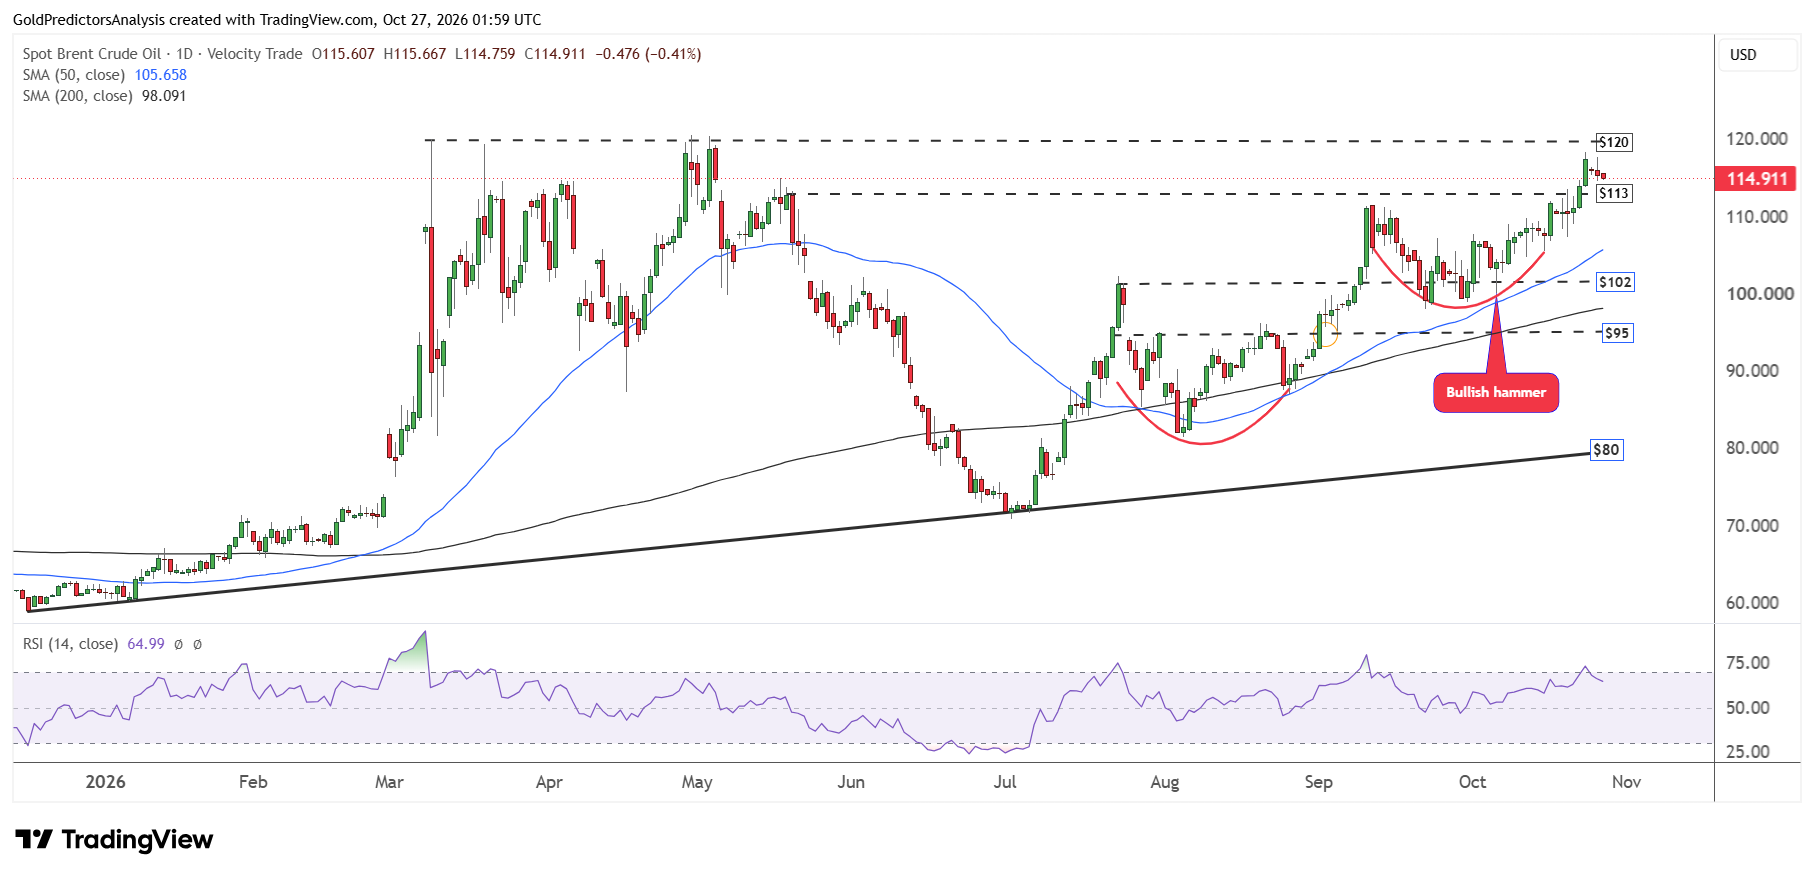Select the $120 resistance level label

click(x=1614, y=142)
